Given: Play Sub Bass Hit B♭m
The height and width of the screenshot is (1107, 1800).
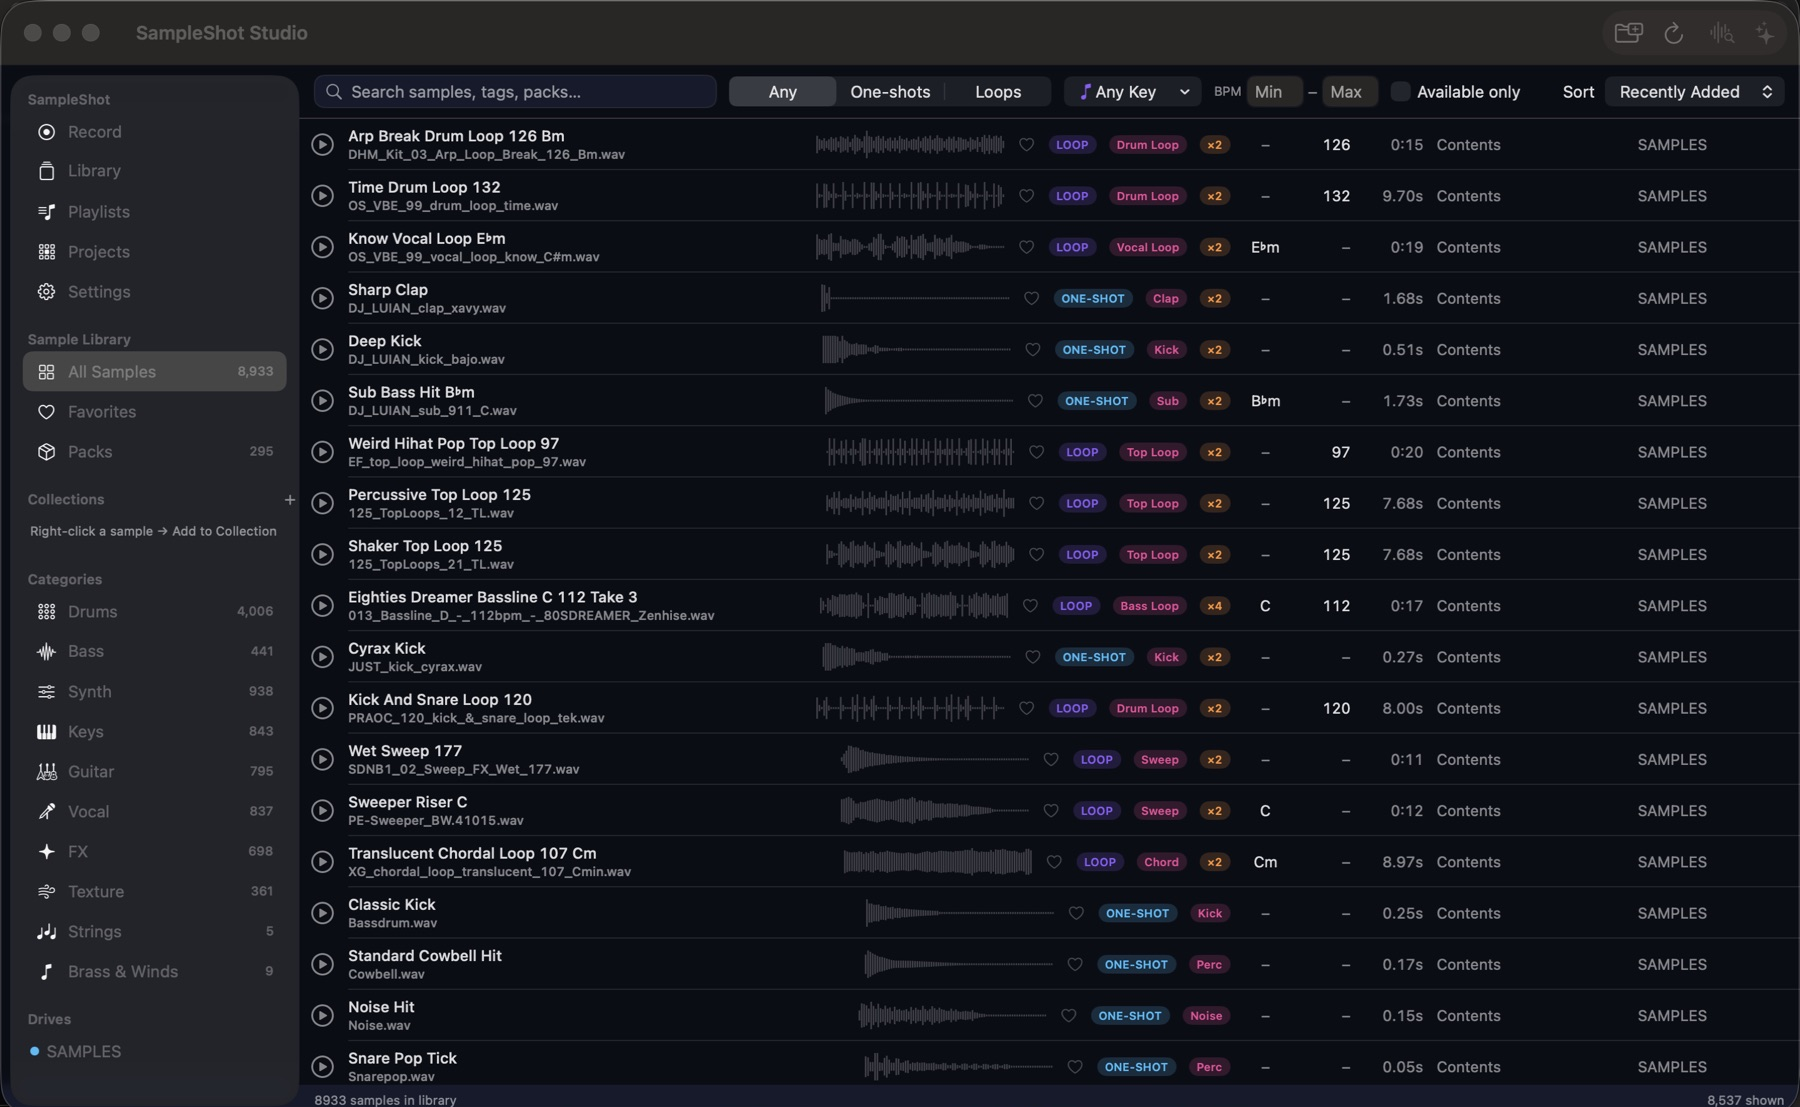Looking at the screenshot, I should (322, 401).
